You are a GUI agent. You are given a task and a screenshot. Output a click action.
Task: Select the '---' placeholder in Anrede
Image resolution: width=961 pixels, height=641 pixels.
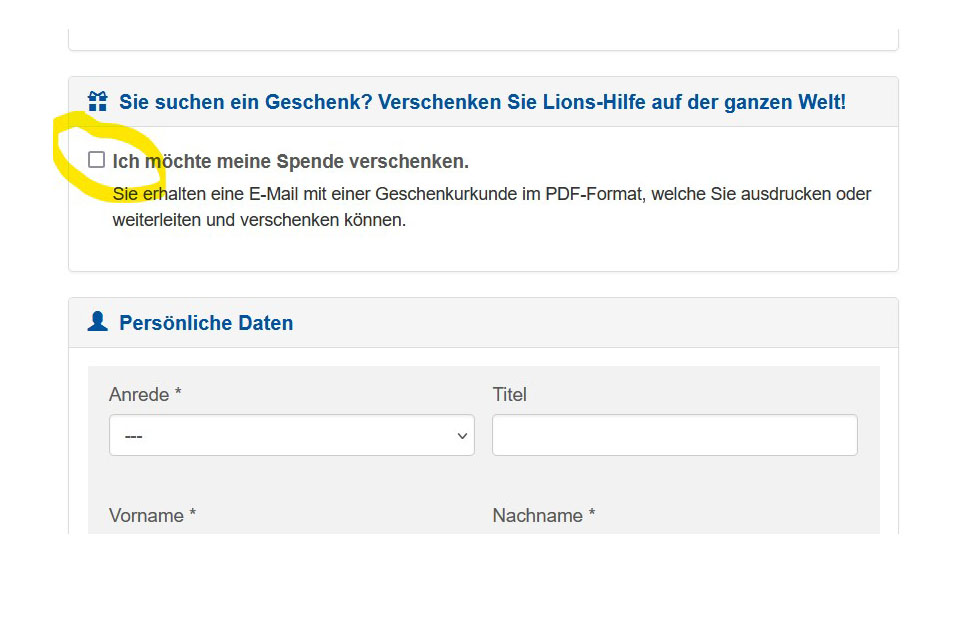(x=134, y=436)
